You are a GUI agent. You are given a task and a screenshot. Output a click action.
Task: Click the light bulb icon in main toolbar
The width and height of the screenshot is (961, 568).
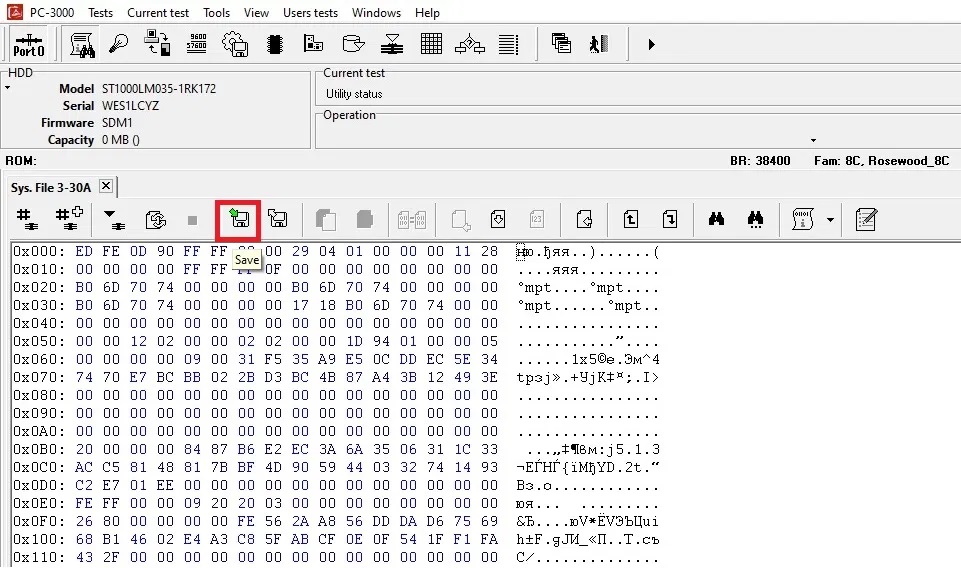120,44
